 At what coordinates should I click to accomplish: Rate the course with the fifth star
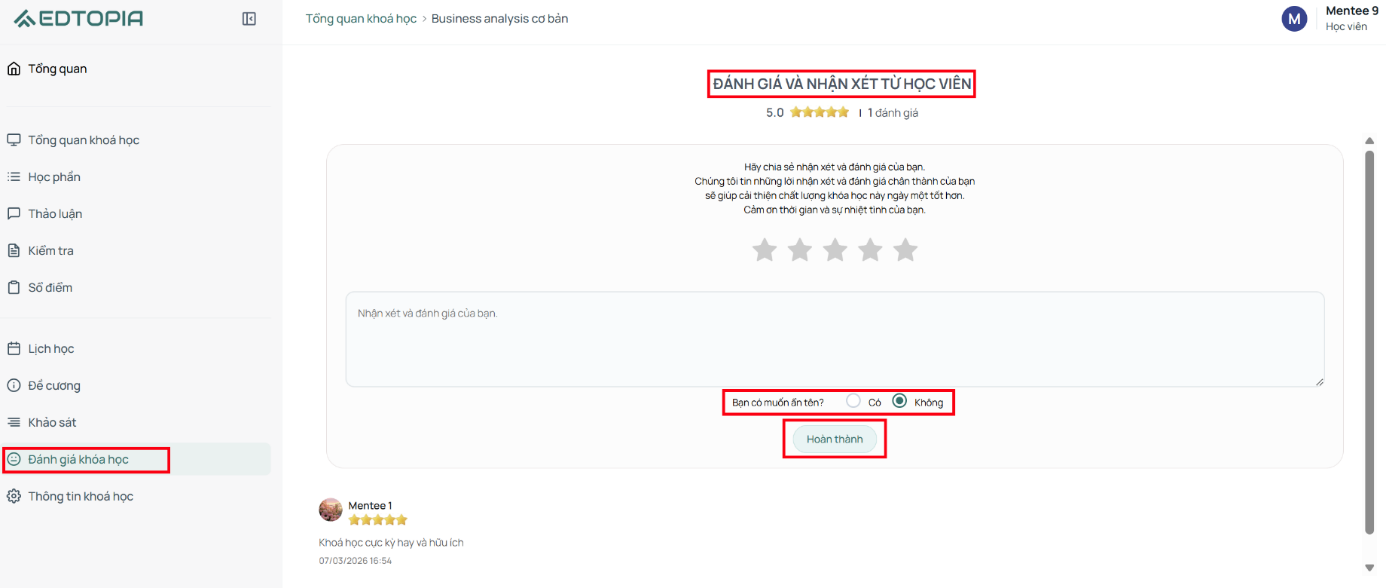tap(905, 250)
